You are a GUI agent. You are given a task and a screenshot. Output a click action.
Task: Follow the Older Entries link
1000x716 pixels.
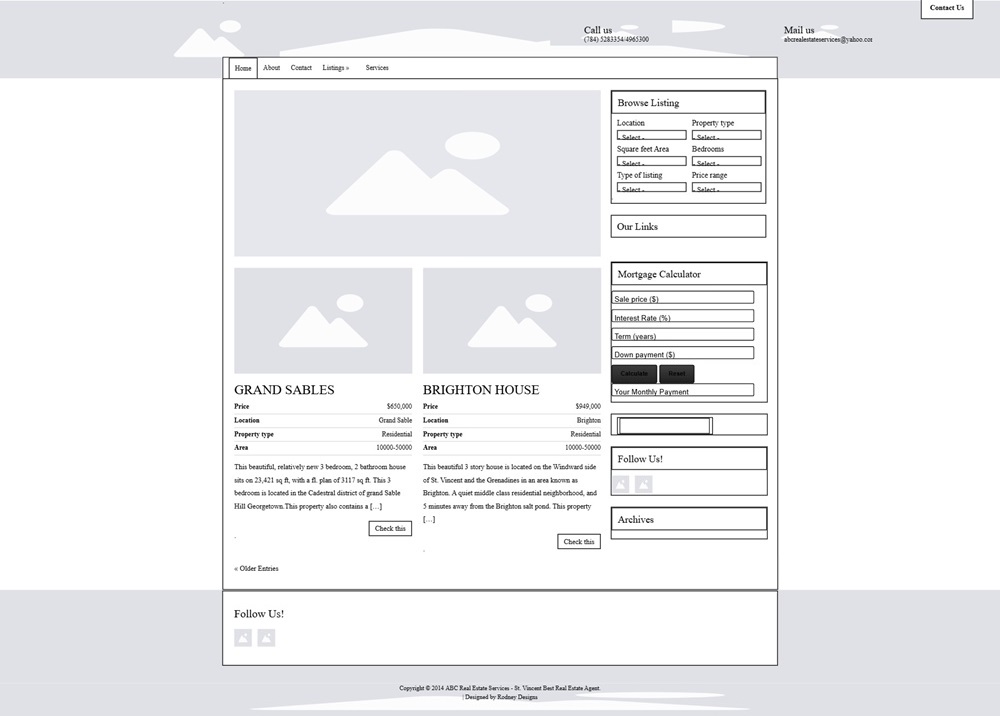256,569
